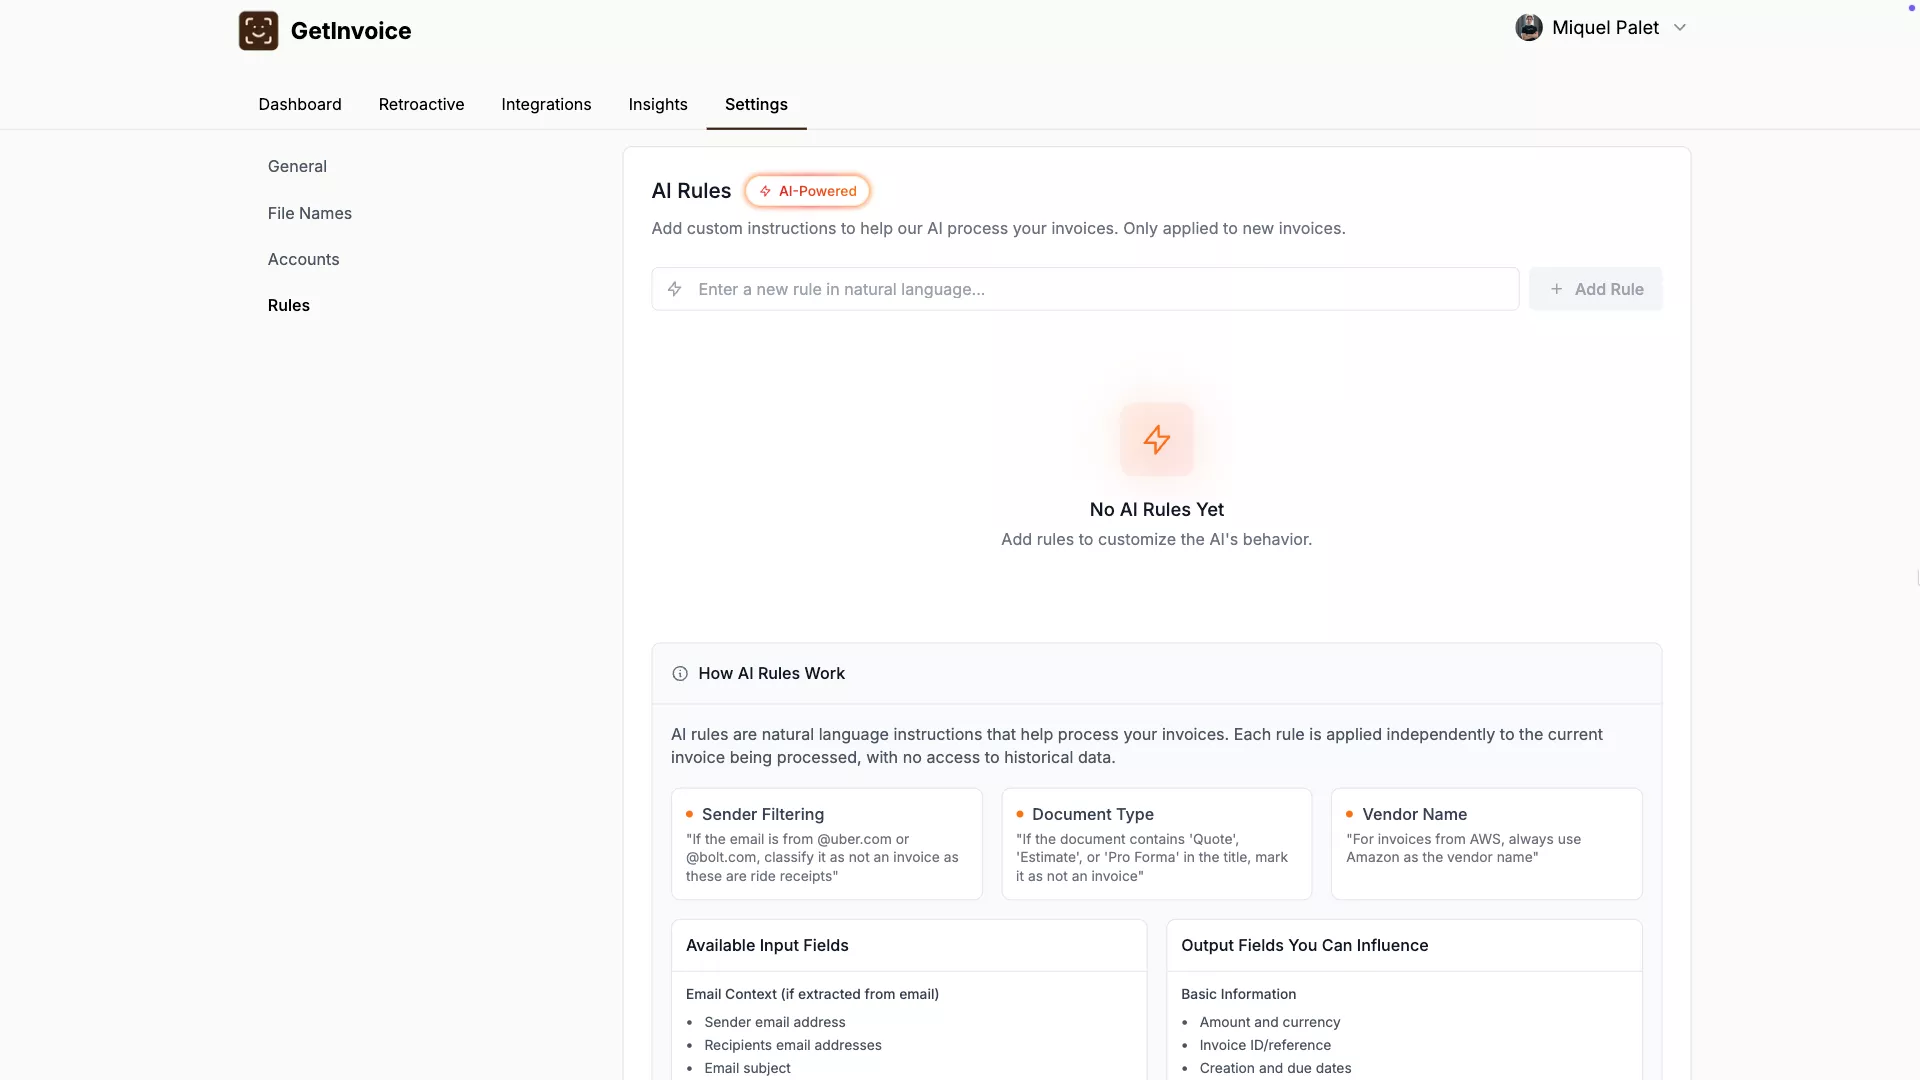Open the Accounts settings section
1920x1080 pixels.
click(x=303, y=259)
